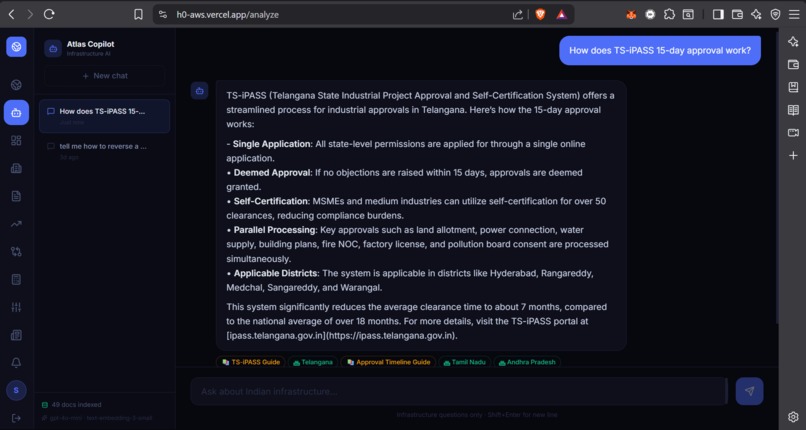This screenshot has width=806, height=430.
Task: Open Brave Shields lion icon
Action: (540, 14)
